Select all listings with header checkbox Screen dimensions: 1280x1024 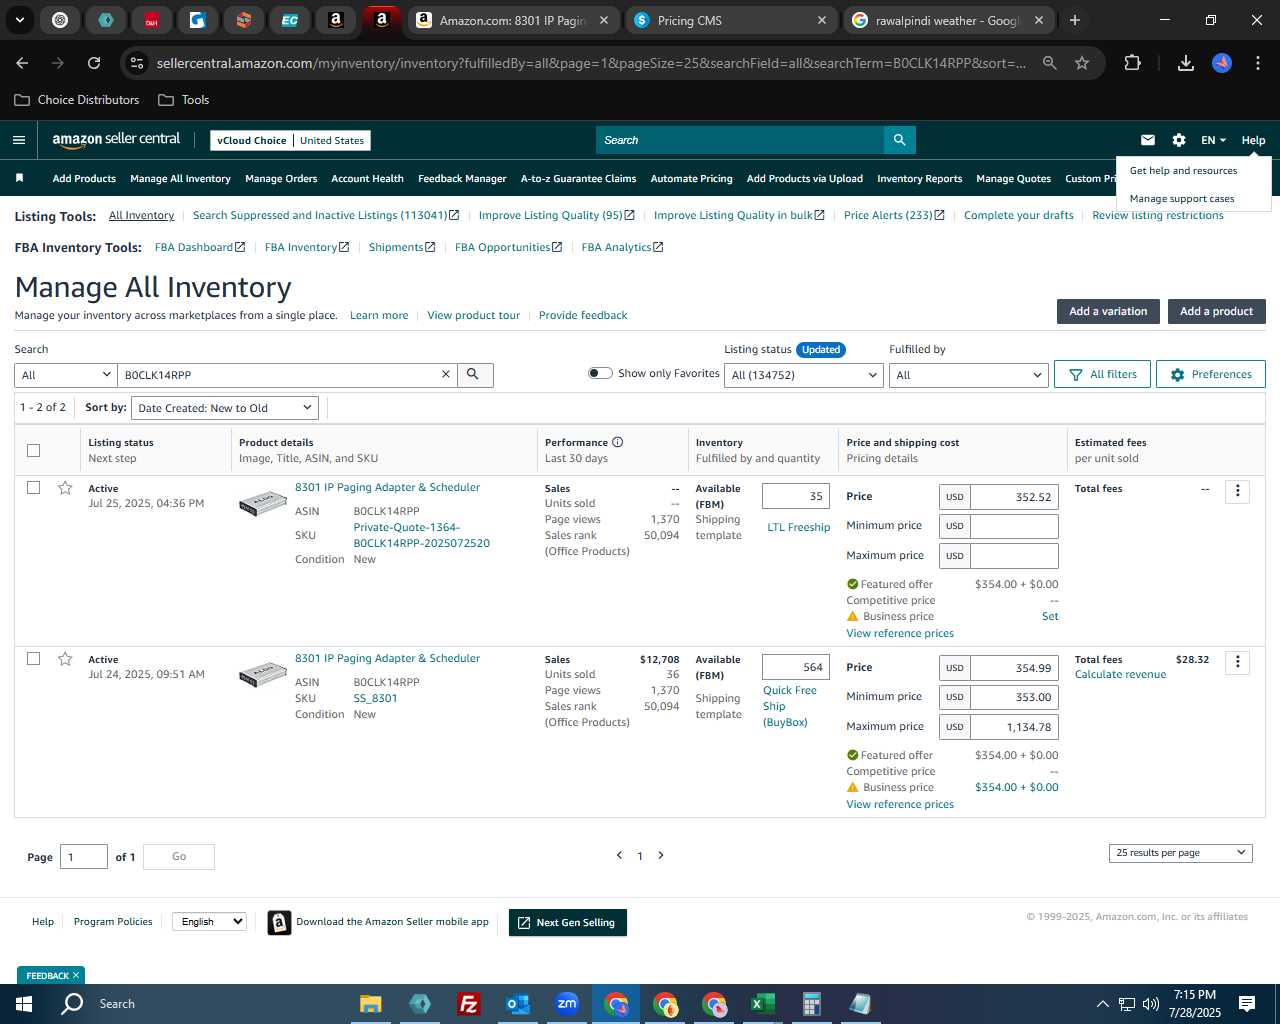pos(33,450)
